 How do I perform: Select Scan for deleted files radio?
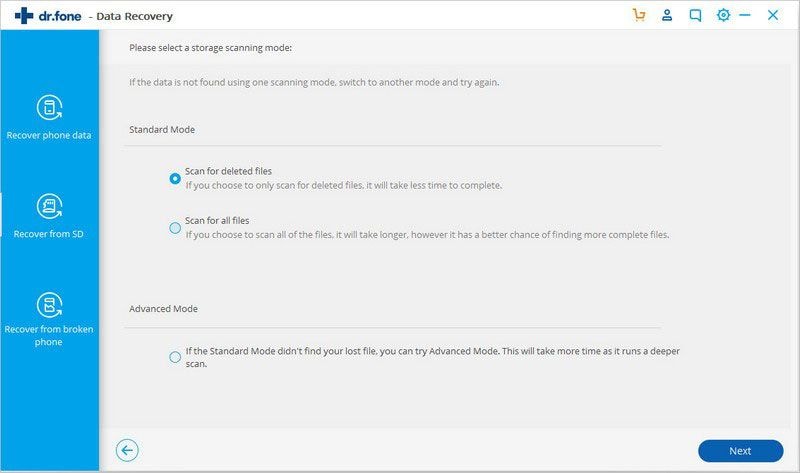(x=175, y=178)
